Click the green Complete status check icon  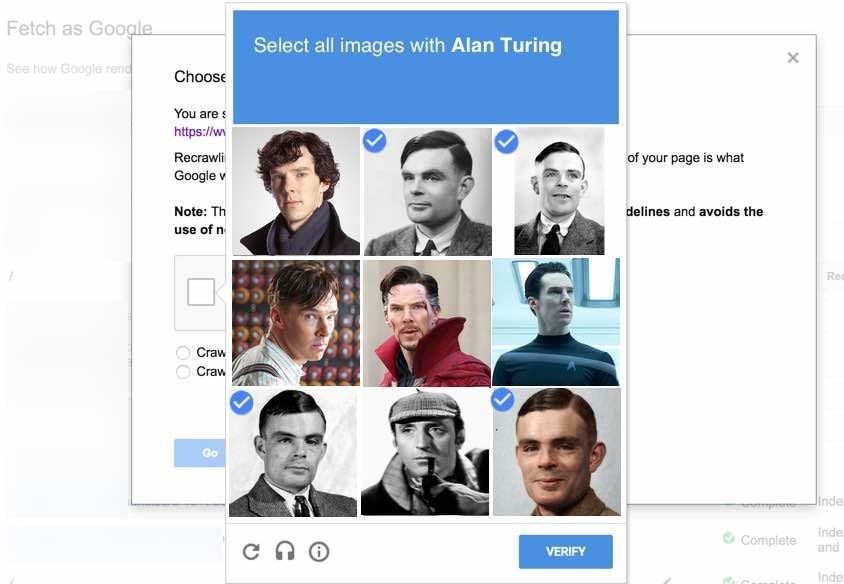point(729,539)
